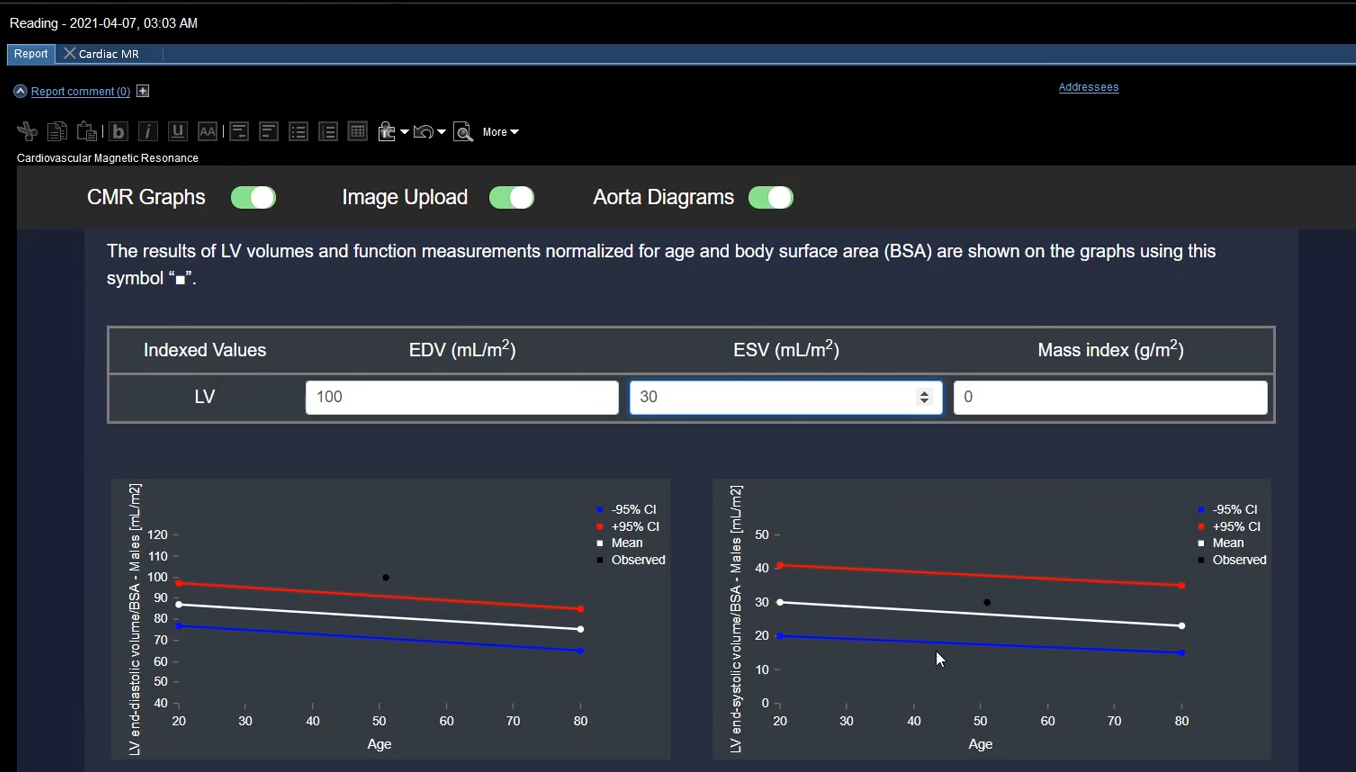
Task: Click the Copy icon in toolbar
Action: coord(57,132)
